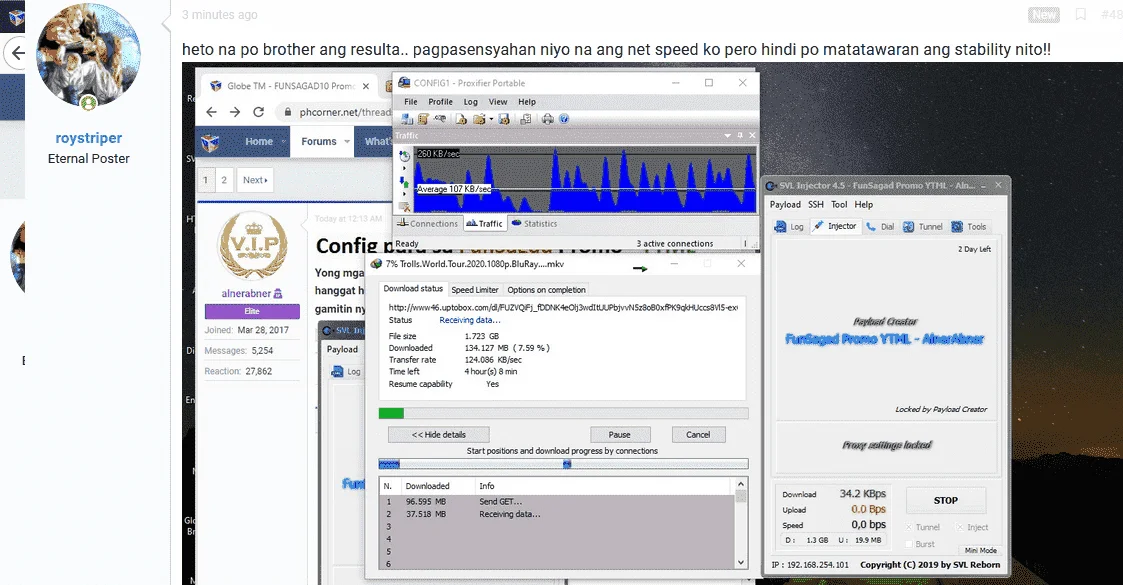Click Proxifier save profile toolbar icon
This screenshot has width=1123, height=585.
[503, 119]
